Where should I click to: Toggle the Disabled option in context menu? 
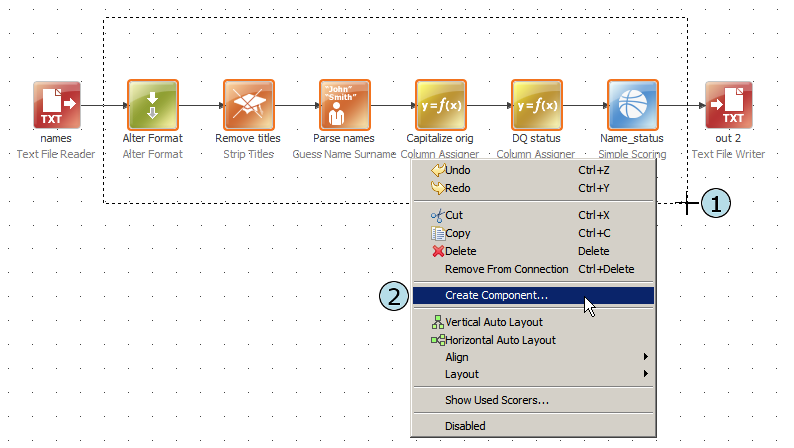click(465, 426)
